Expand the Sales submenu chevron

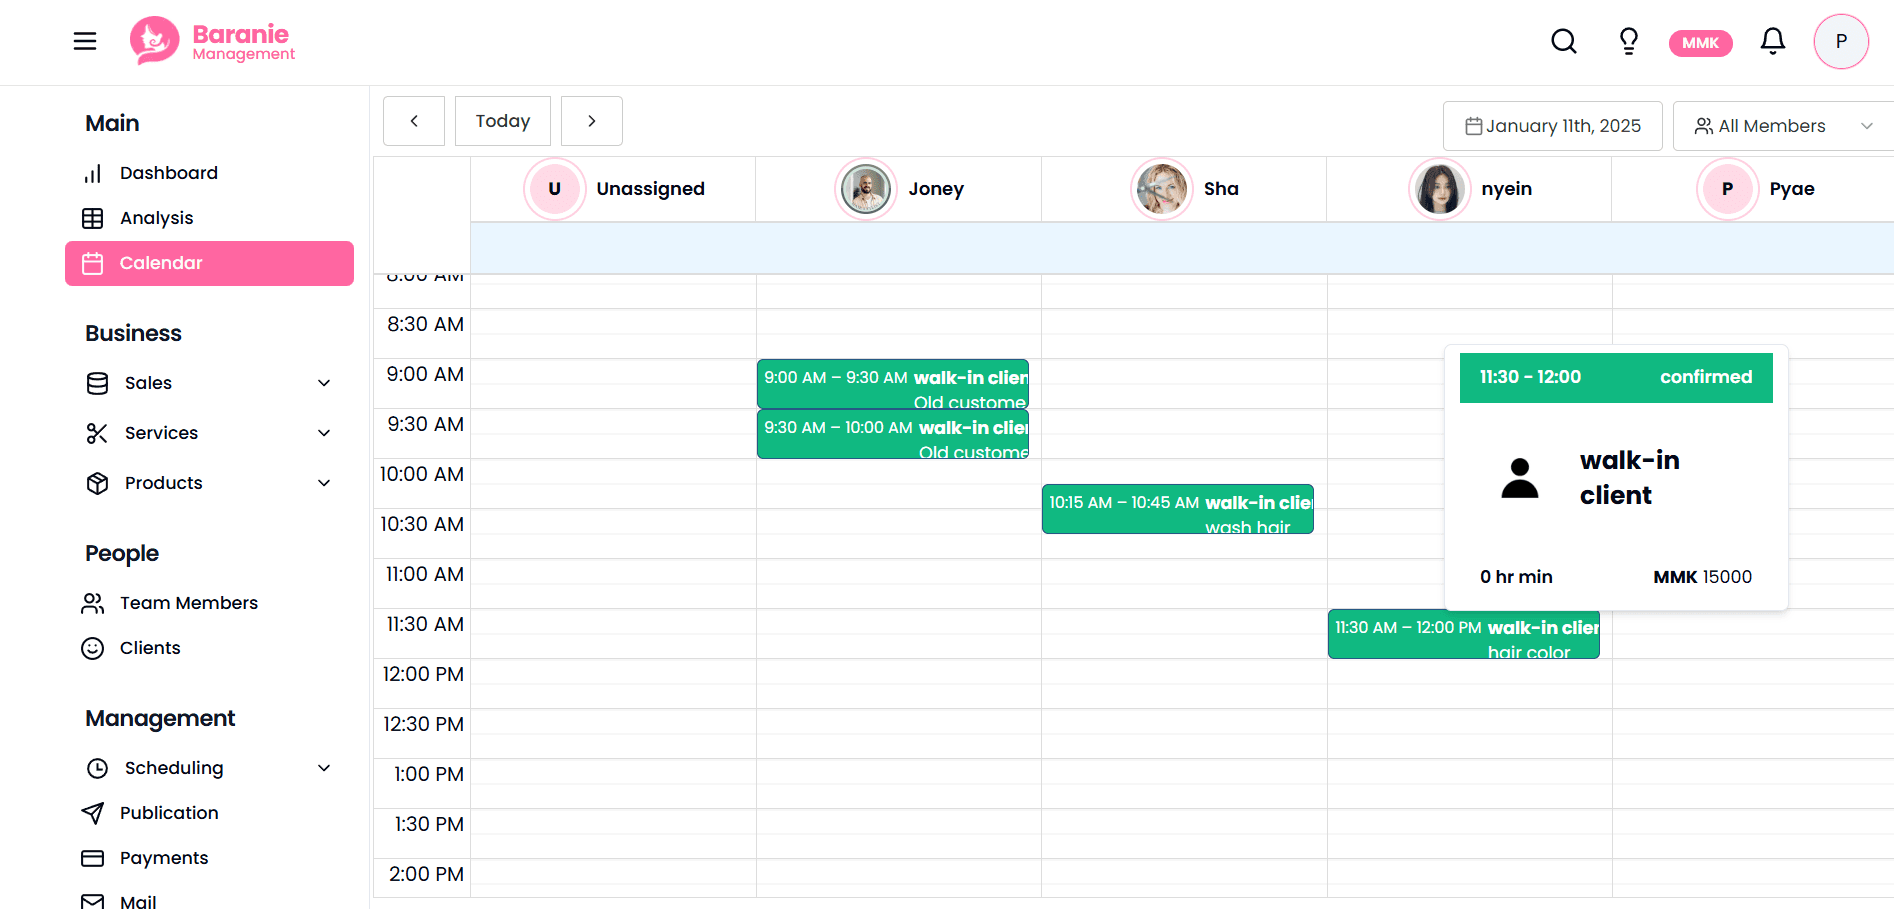coord(324,383)
